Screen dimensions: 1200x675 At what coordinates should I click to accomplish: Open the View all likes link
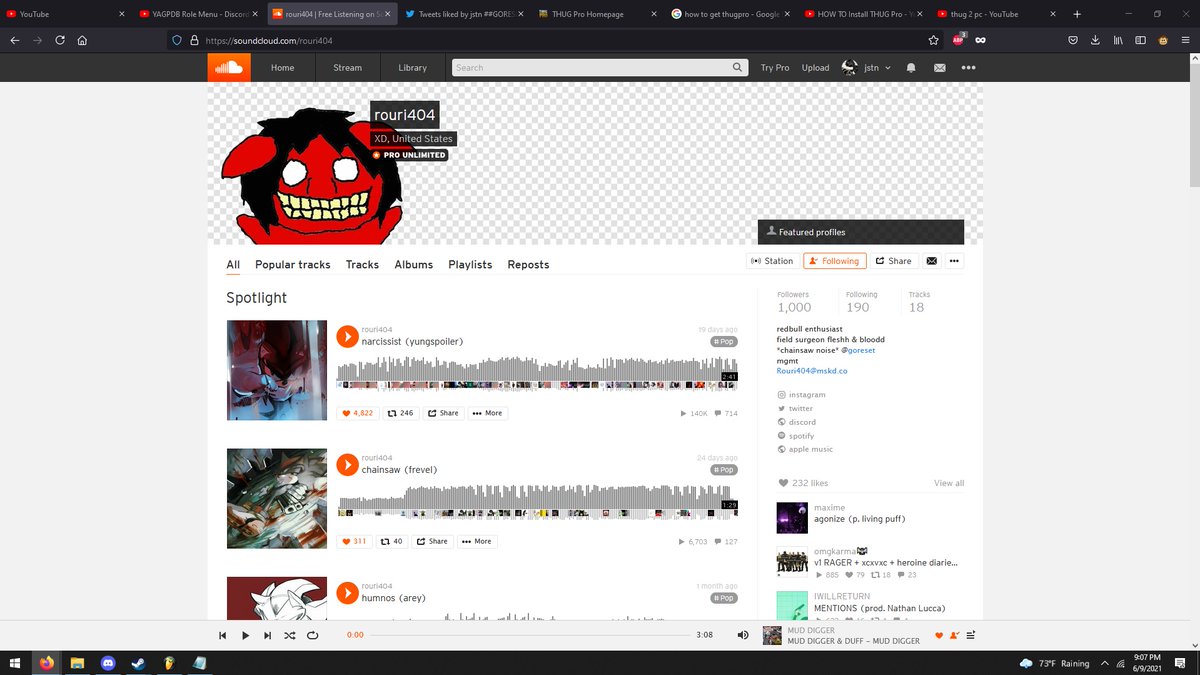tap(948, 483)
